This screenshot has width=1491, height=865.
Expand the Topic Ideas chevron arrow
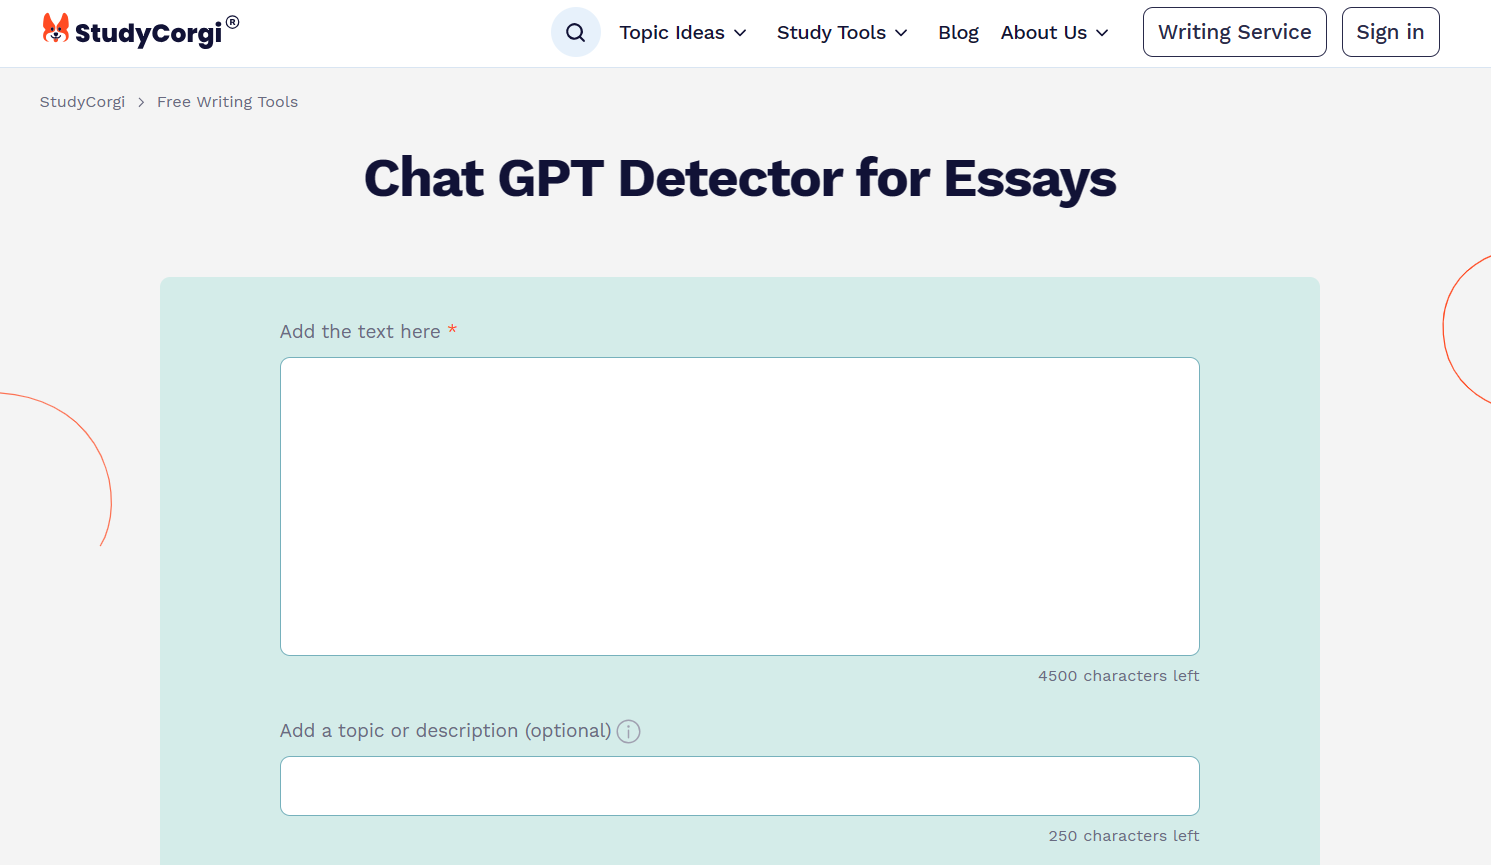point(740,33)
